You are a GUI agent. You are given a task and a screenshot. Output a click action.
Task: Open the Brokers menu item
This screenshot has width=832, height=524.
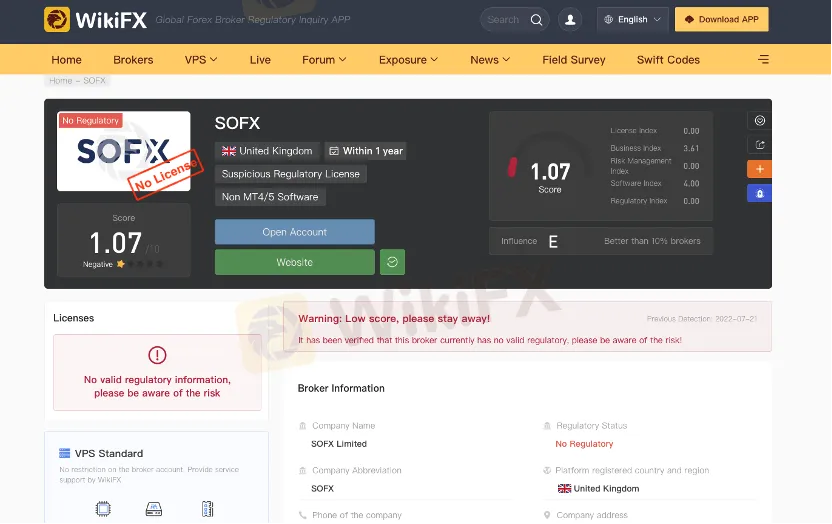(133, 59)
